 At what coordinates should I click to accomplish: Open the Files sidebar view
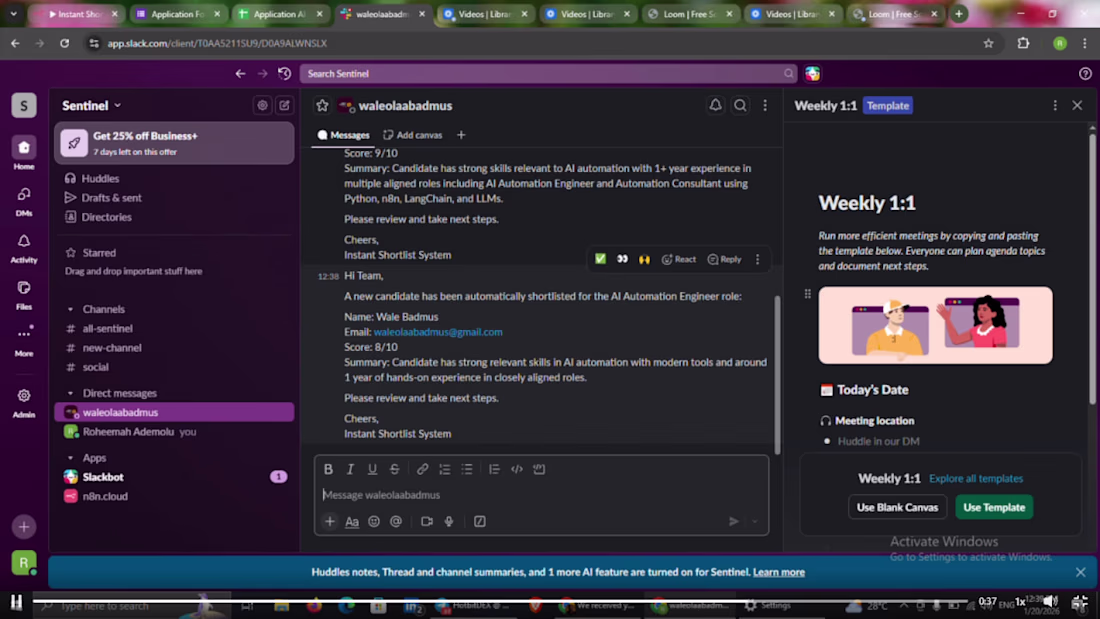pos(24,295)
